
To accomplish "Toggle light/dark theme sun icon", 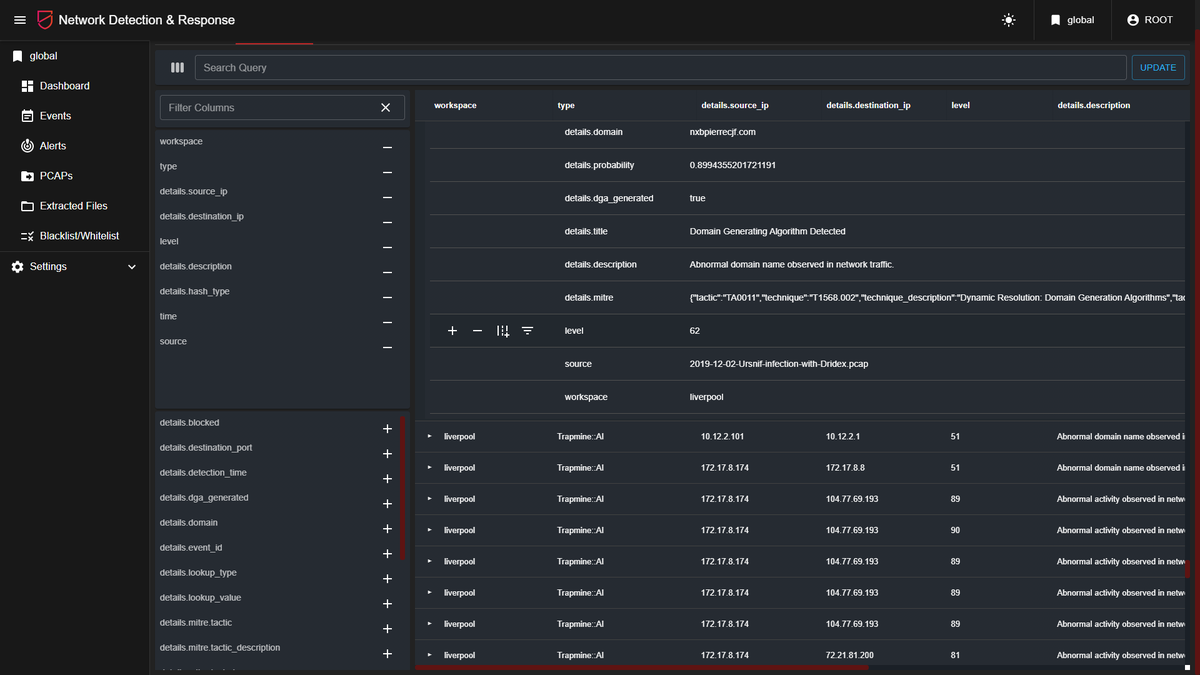I will click(x=1008, y=20).
